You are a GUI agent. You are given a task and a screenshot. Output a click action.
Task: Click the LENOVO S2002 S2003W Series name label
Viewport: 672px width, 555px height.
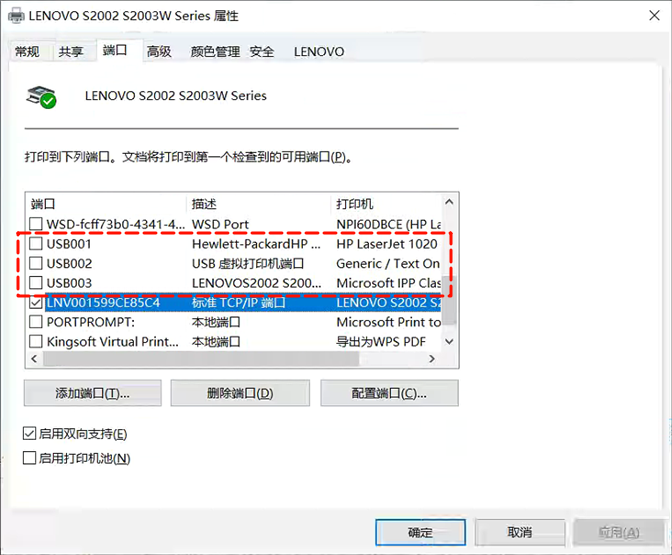point(176,96)
